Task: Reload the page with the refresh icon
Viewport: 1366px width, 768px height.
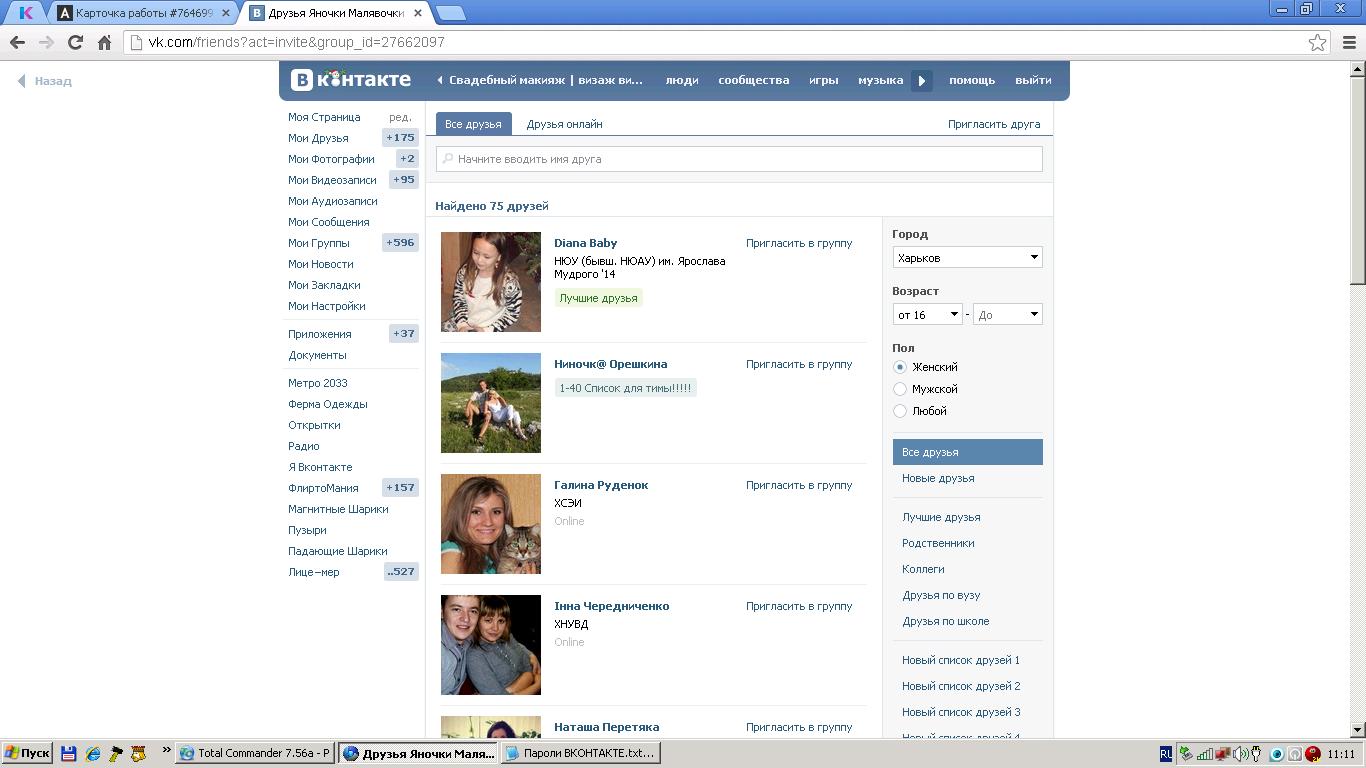Action: click(75, 42)
